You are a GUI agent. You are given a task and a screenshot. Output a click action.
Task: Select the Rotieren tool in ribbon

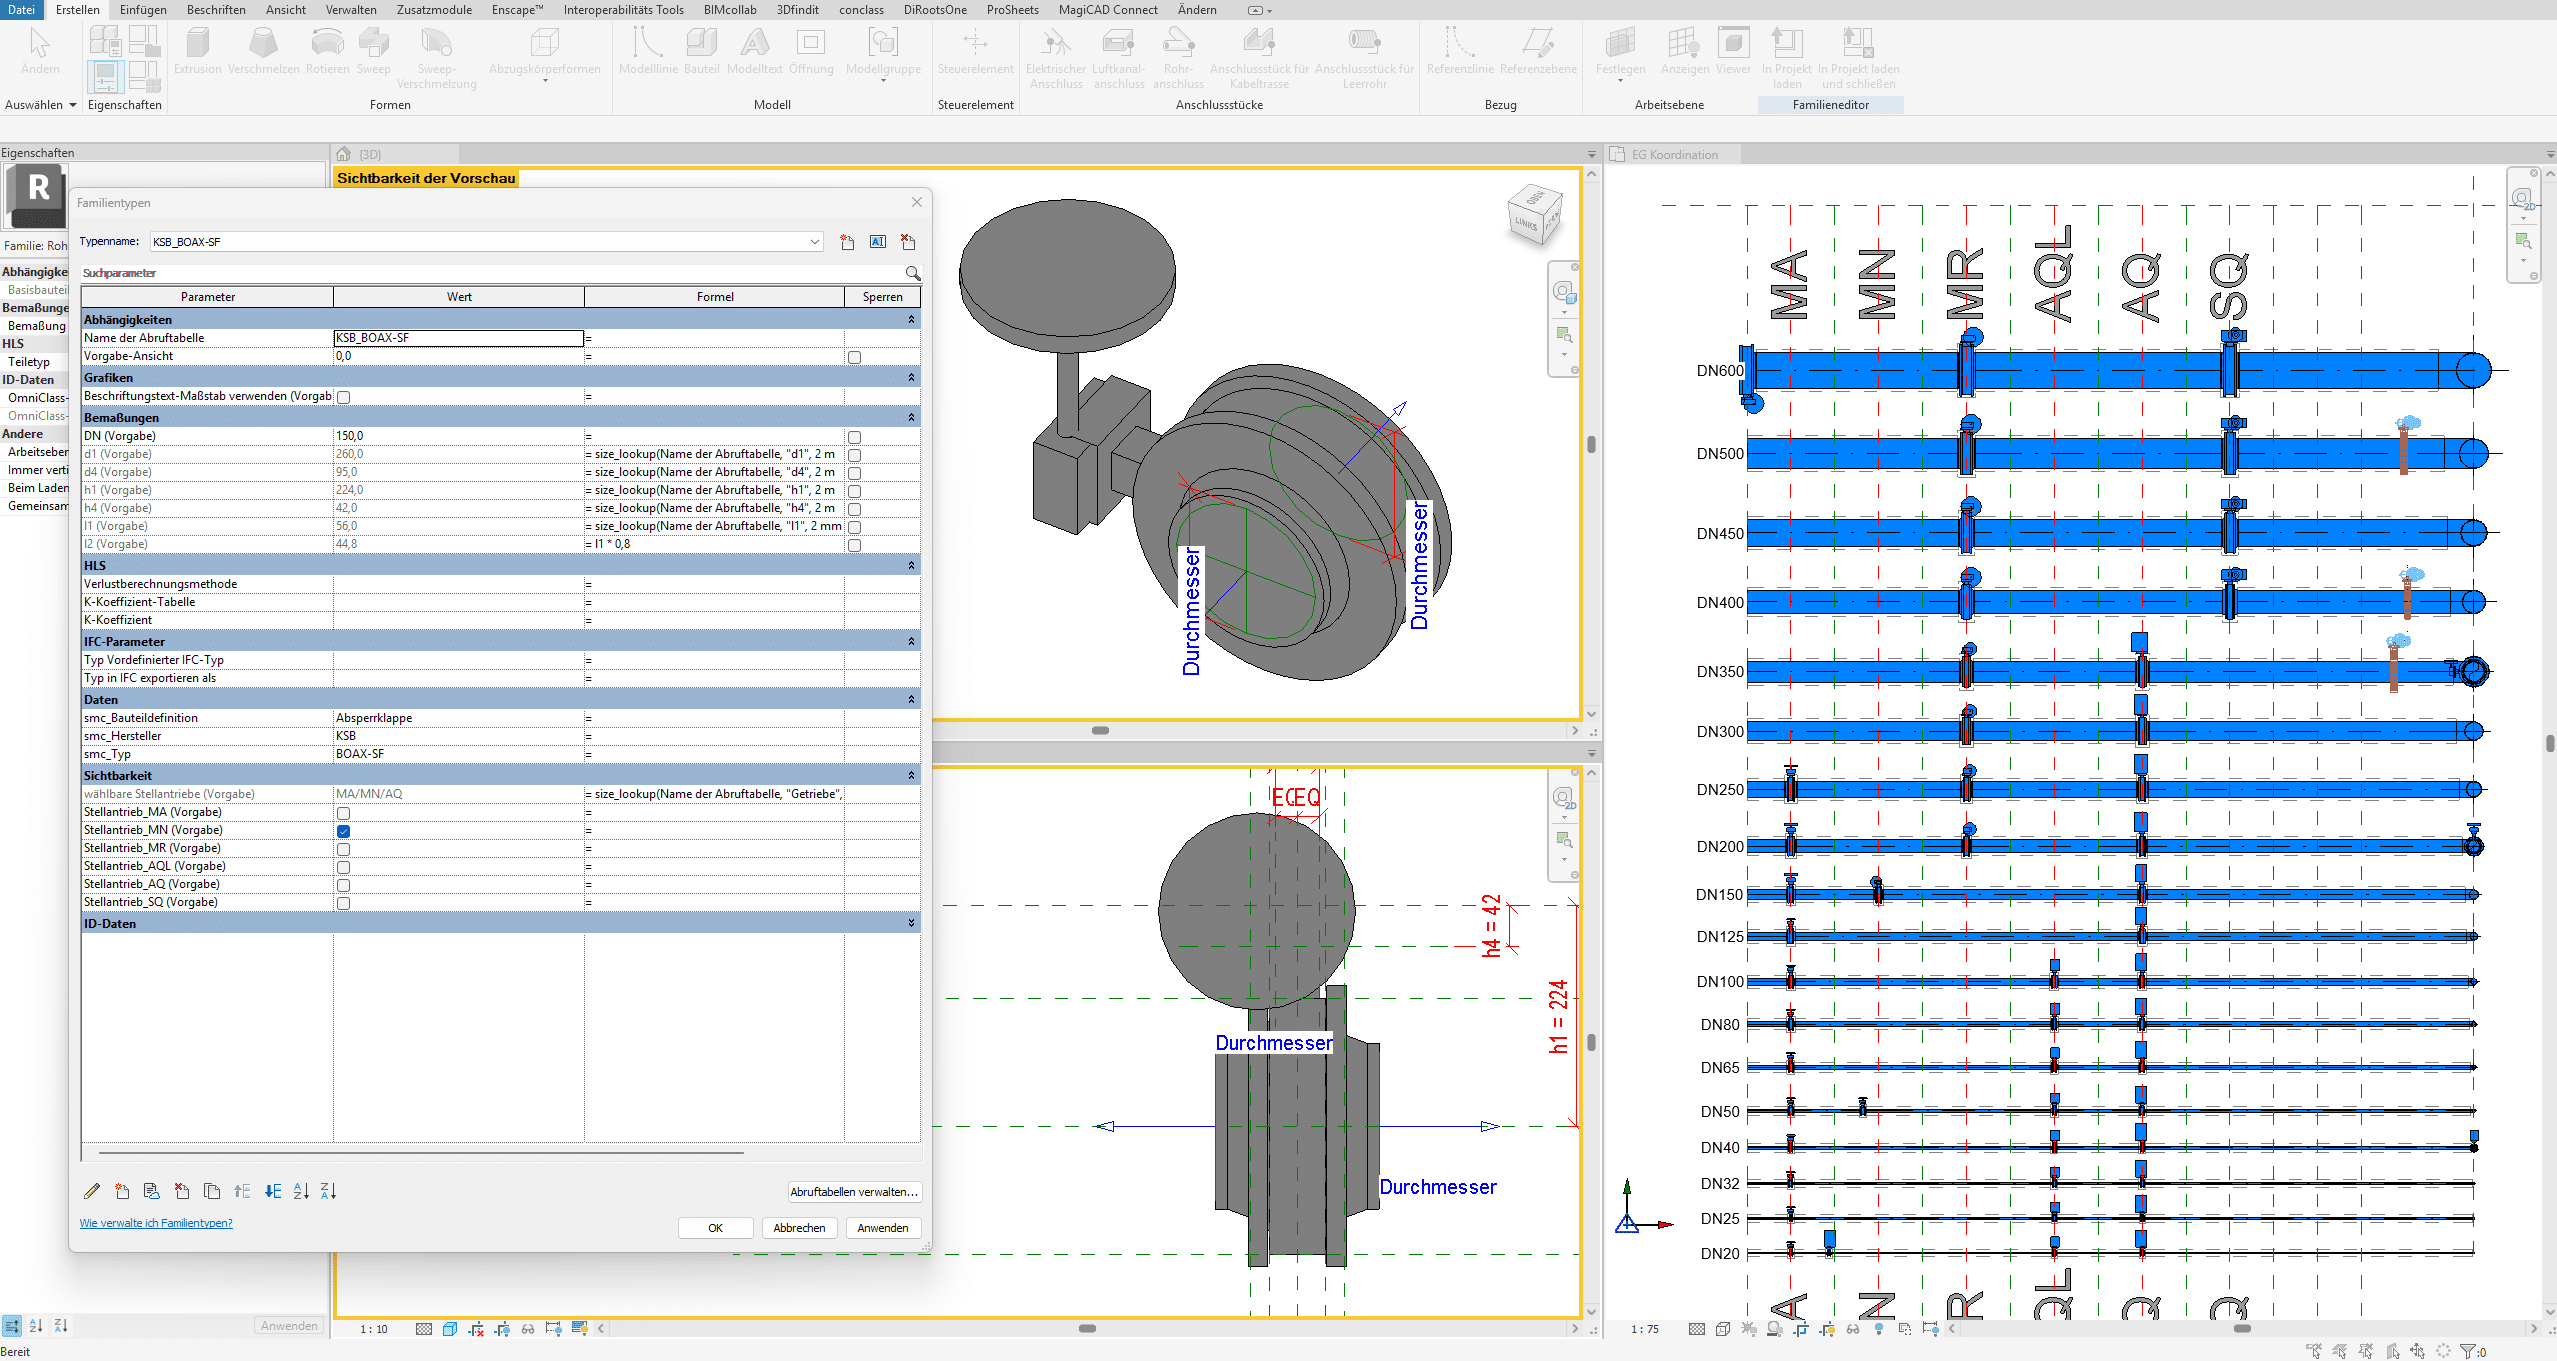click(x=328, y=50)
